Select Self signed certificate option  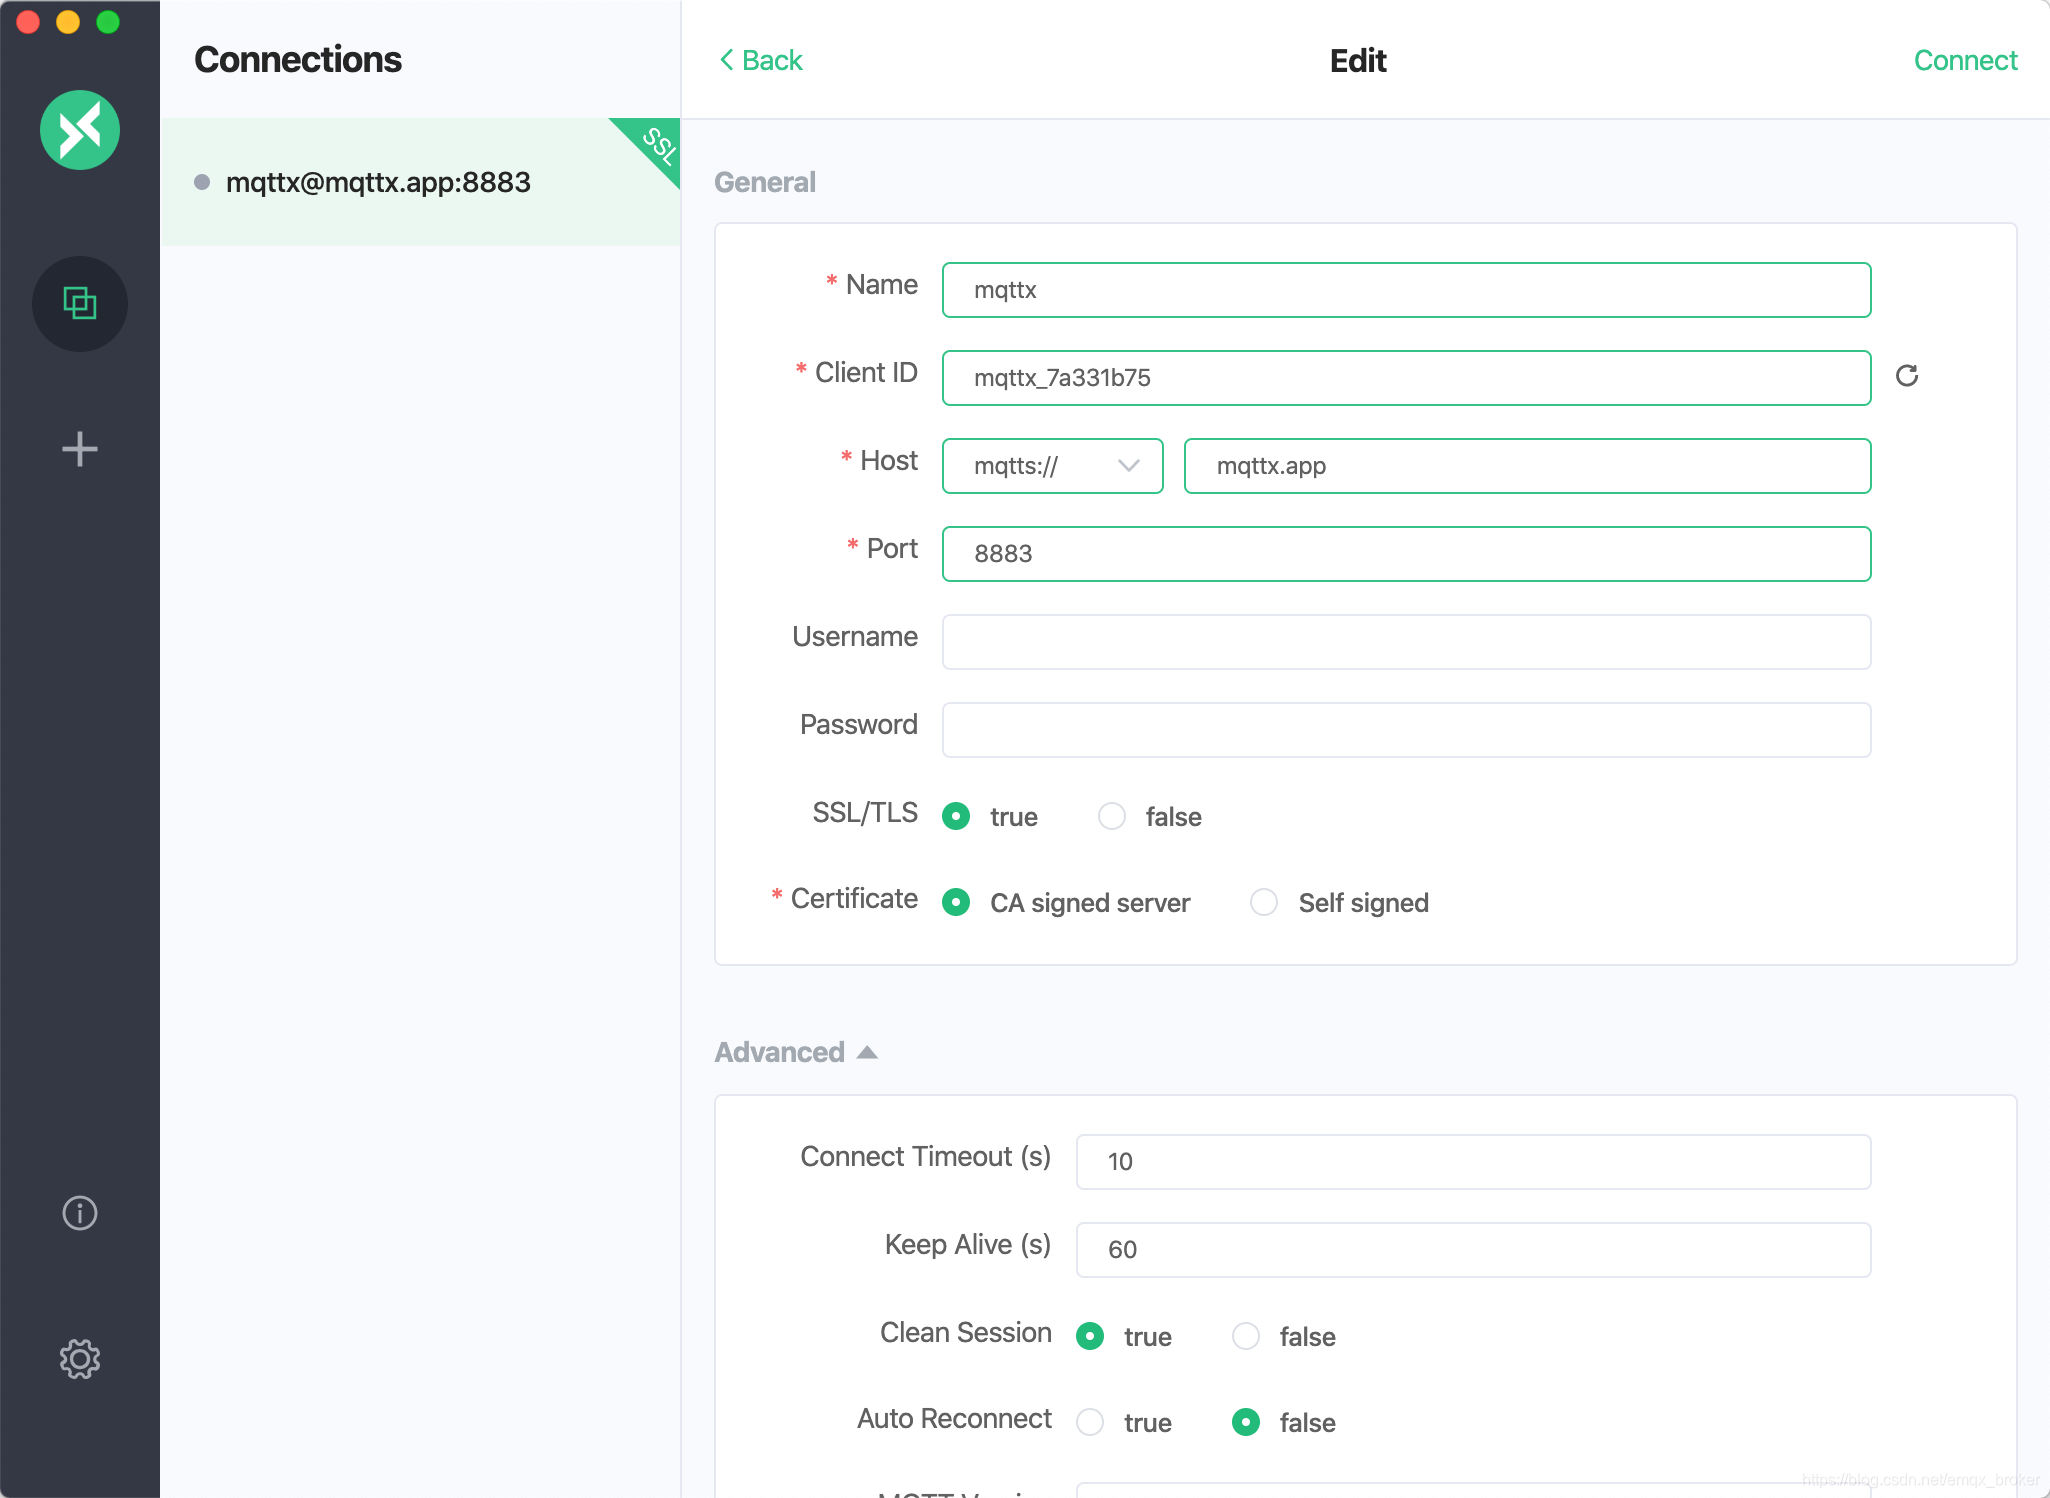click(1265, 903)
